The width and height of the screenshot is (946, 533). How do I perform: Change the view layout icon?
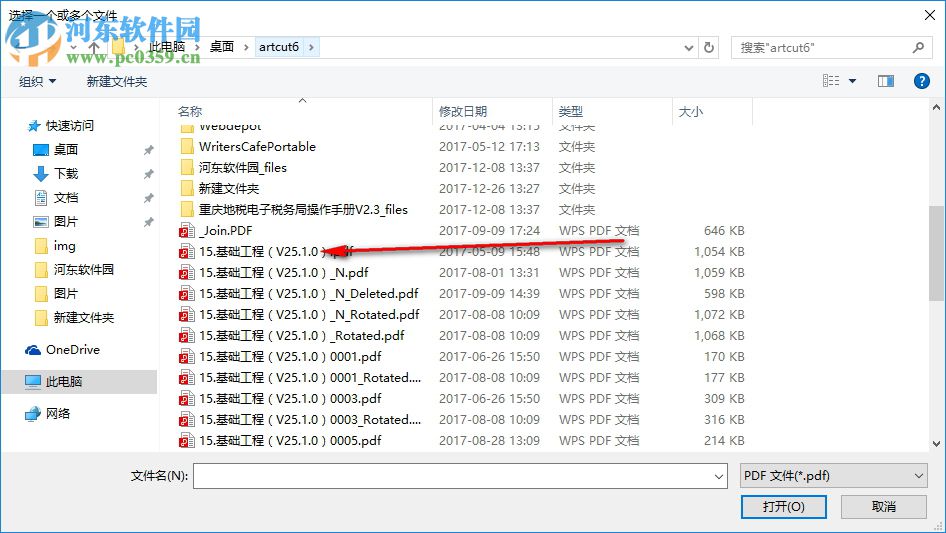831,81
